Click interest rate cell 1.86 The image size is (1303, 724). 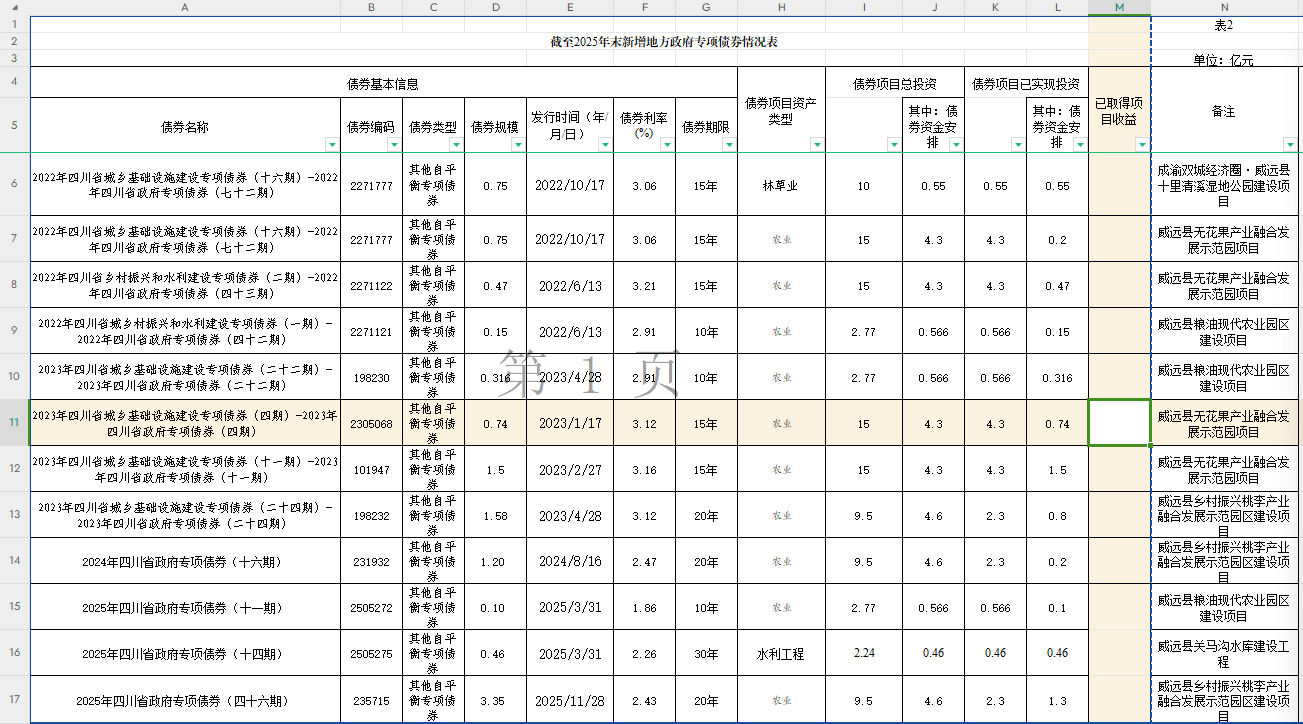(644, 608)
